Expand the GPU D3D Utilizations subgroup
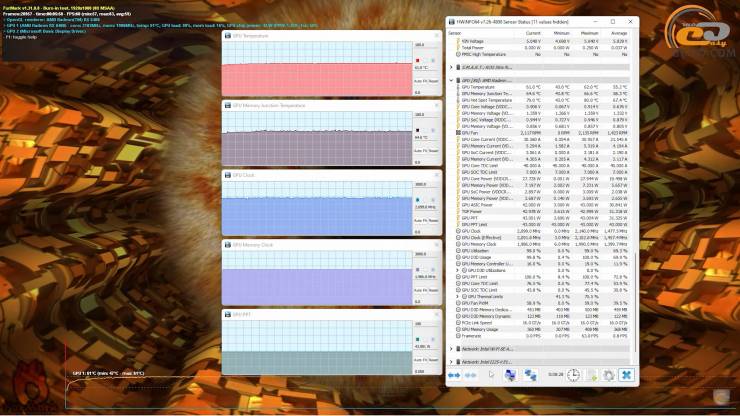The width and height of the screenshot is (740, 416). tap(458, 271)
